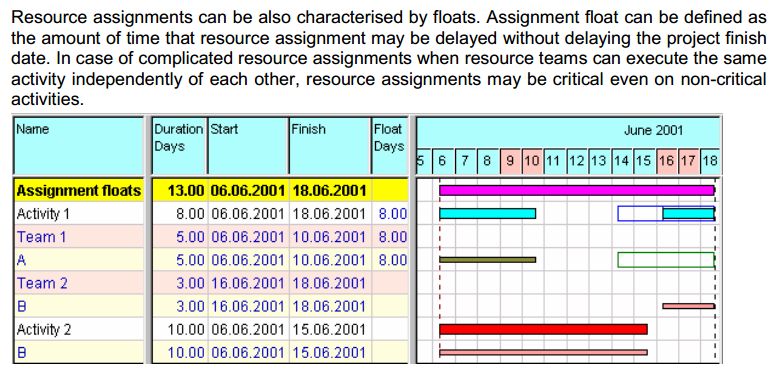The height and width of the screenshot is (380, 782).
Task: Click Team 1 duration cell 5.00
Action: tap(190, 237)
